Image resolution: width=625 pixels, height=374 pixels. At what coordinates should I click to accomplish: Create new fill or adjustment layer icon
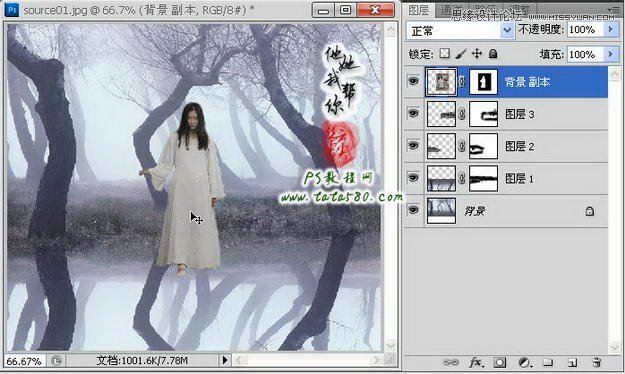coord(524,362)
